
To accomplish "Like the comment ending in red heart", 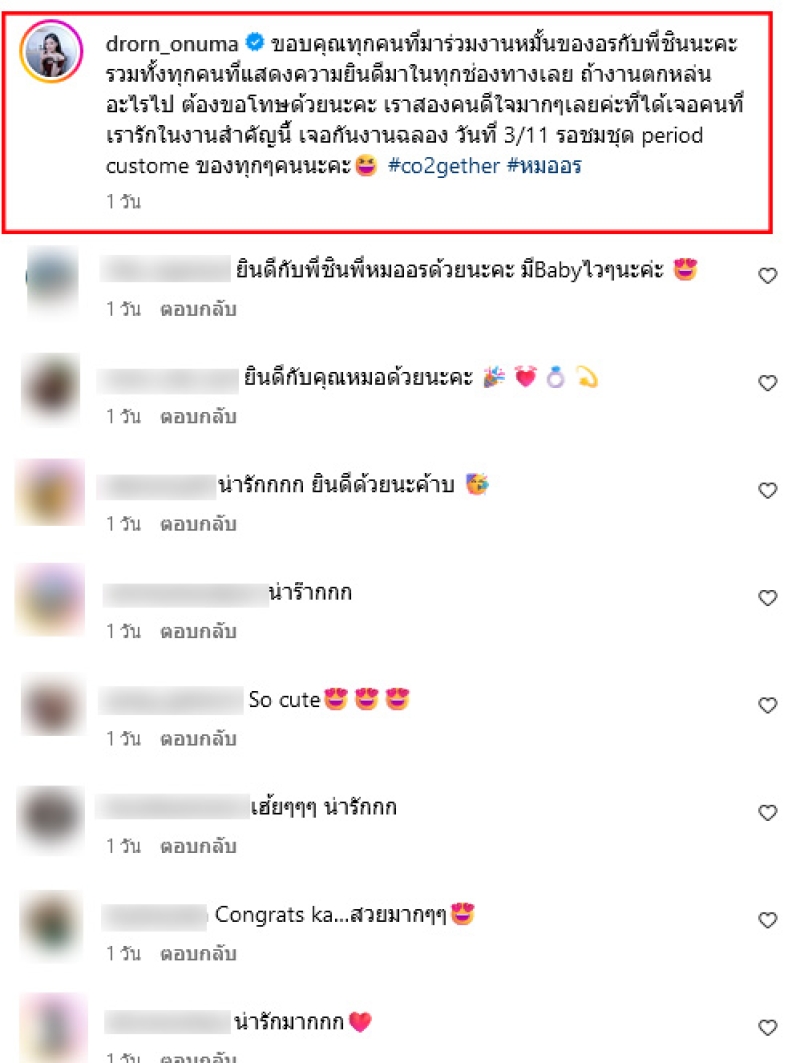I will pyautogui.click(x=767, y=1028).
